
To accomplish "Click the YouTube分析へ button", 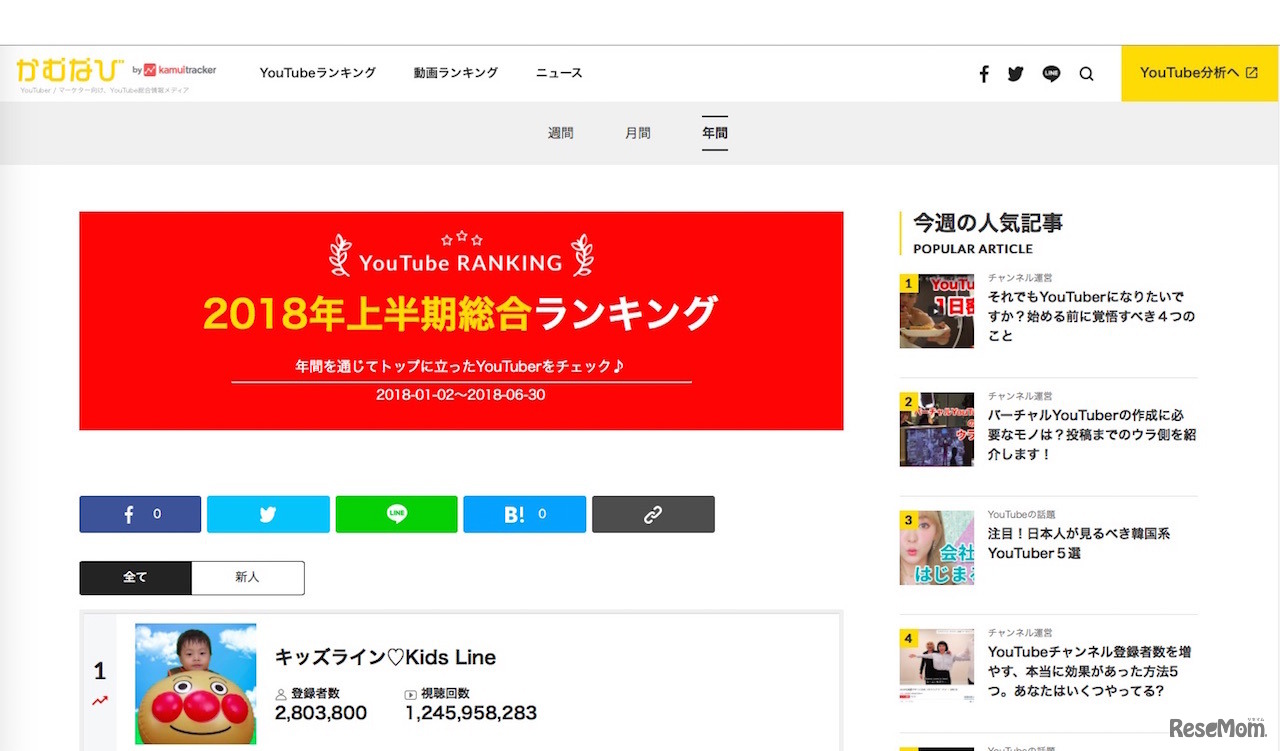I will click(1199, 73).
